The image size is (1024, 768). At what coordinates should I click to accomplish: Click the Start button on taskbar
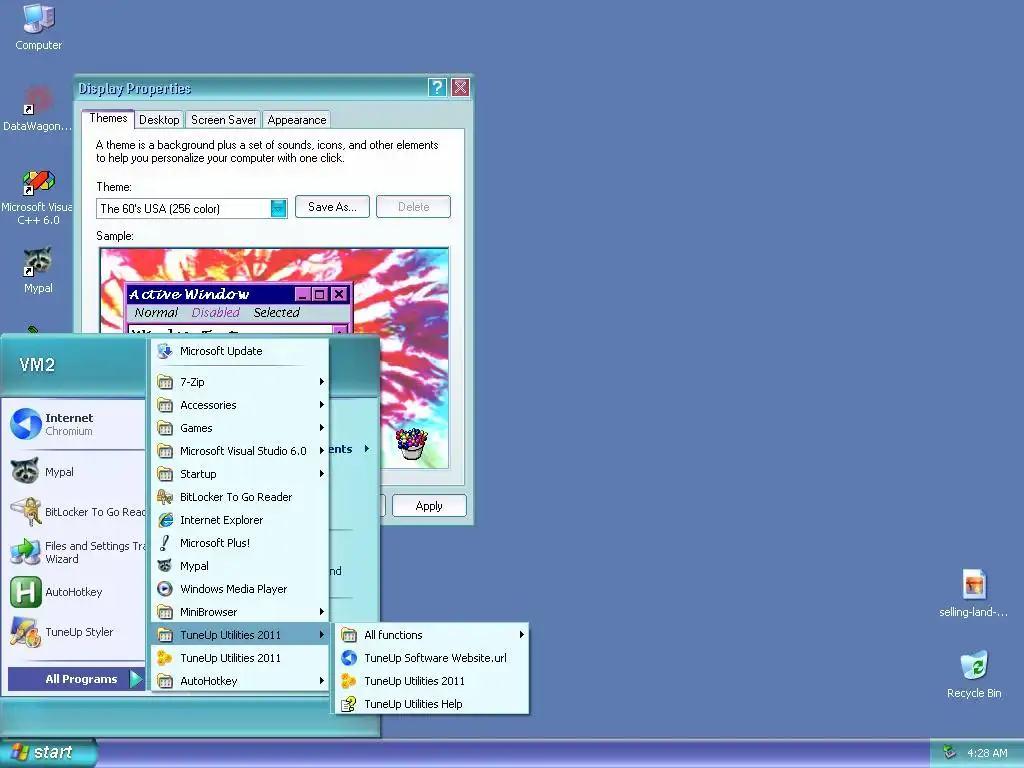[46, 752]
